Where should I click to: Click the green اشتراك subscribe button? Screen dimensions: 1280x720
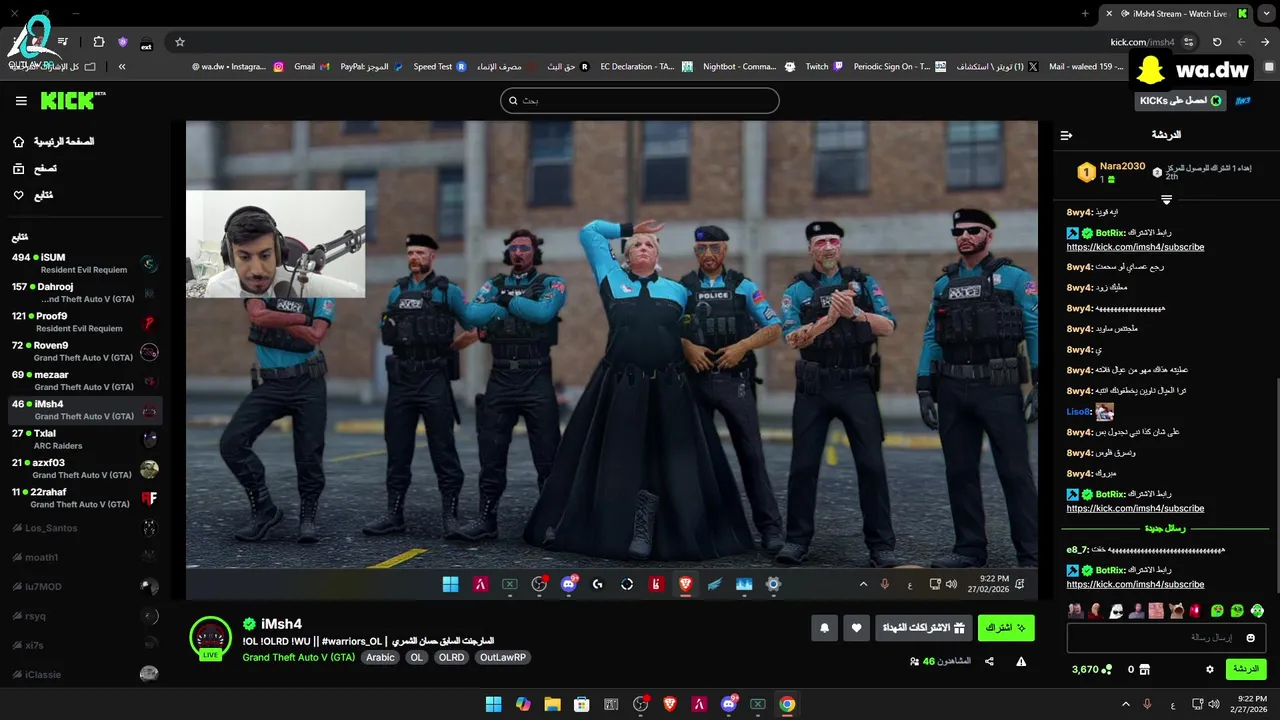pos(1006,628)
